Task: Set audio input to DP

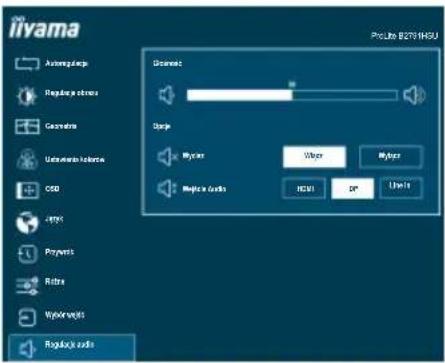Action: [352, 189]
